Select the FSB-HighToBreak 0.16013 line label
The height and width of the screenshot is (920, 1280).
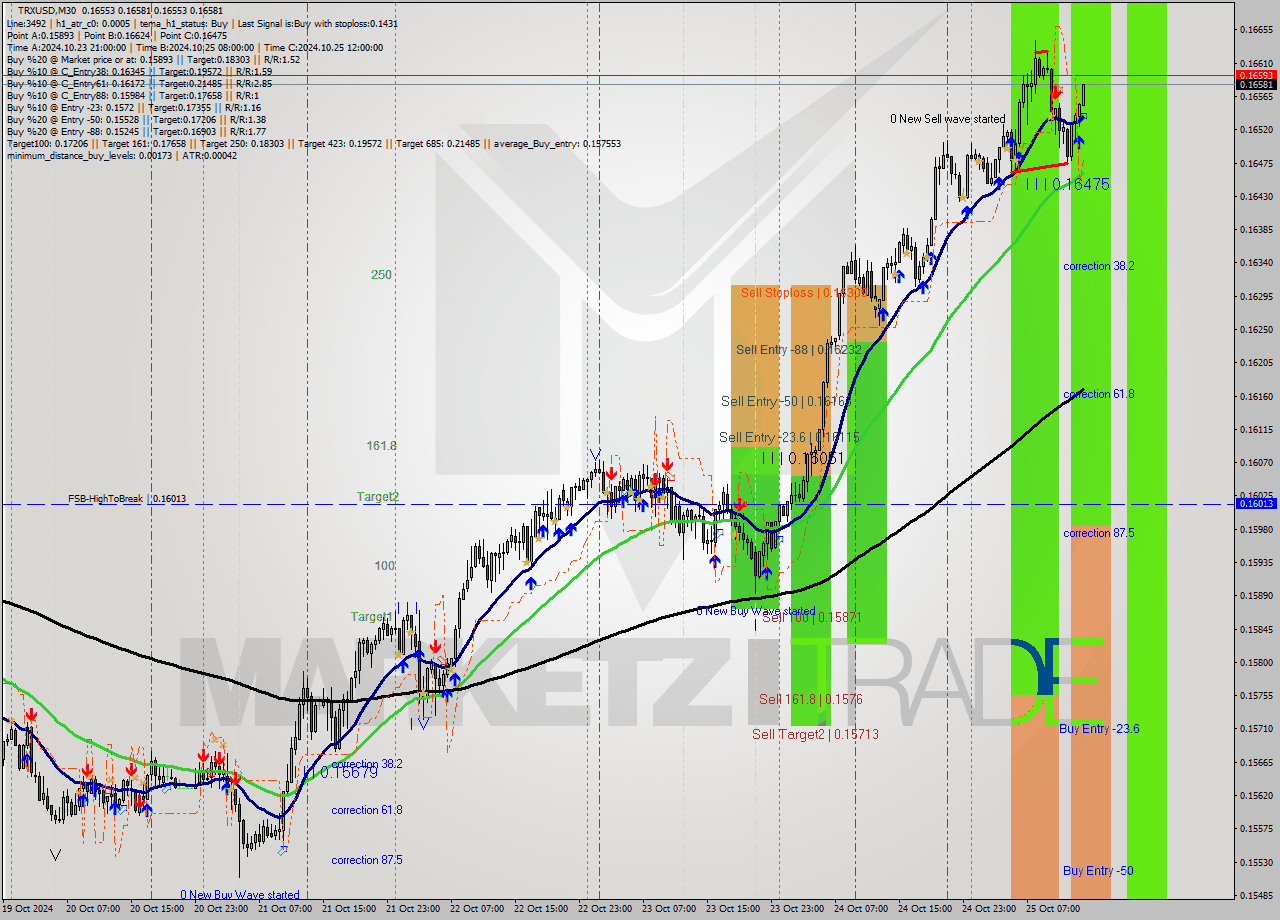127,498
